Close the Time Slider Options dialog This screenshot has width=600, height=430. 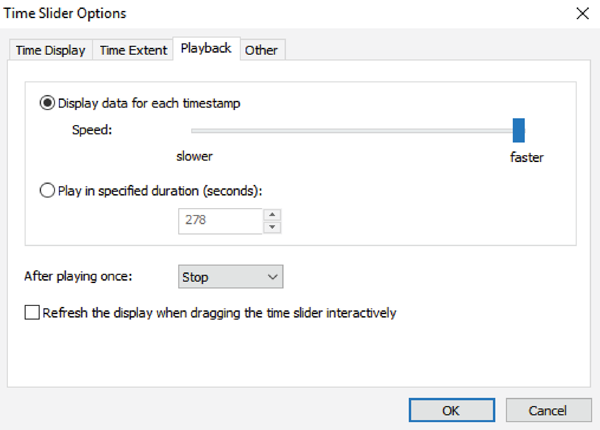[x=583, y=14]
